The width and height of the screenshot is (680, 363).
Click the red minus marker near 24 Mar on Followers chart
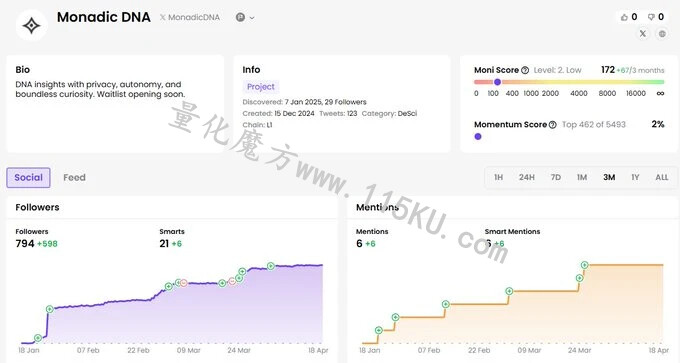coord(232,281)
